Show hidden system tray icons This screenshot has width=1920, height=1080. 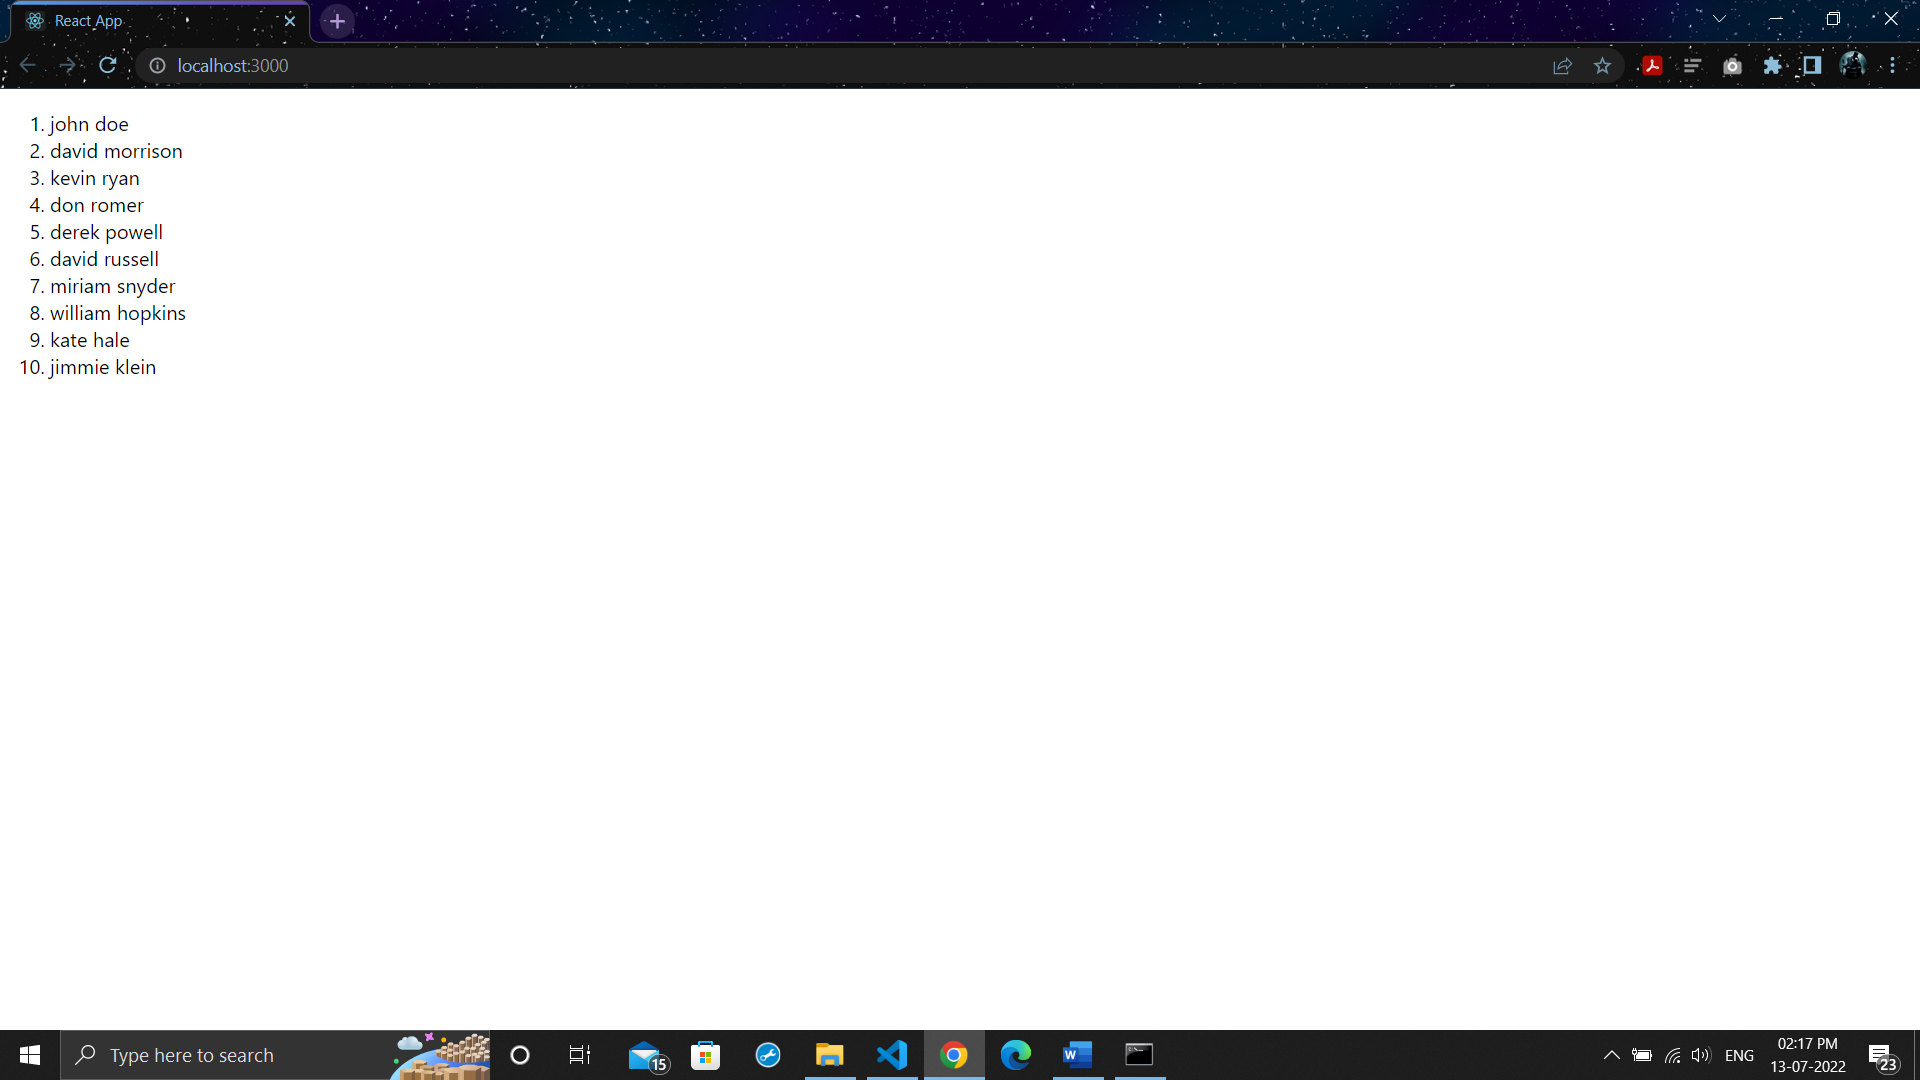click(x=1611, y=1055)
